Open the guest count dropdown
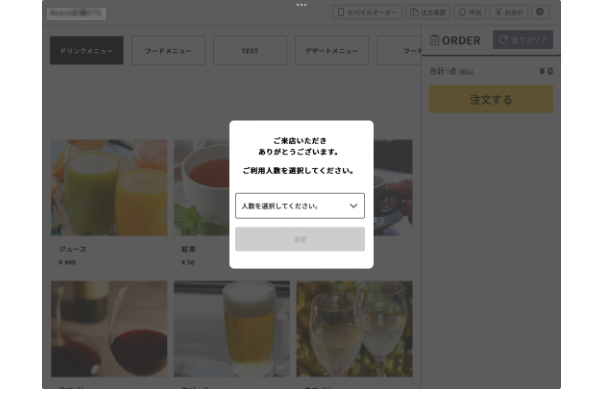 [299, 206]
